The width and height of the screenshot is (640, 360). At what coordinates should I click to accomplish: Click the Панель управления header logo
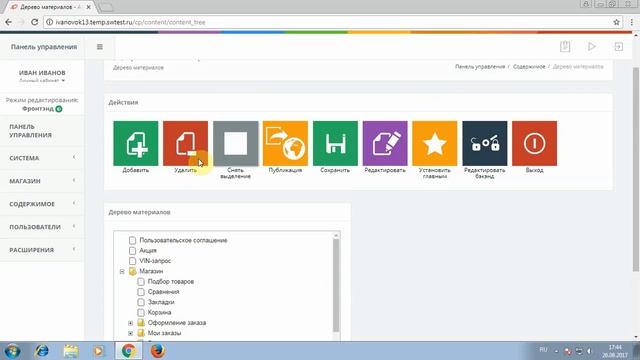pos(44,47)
